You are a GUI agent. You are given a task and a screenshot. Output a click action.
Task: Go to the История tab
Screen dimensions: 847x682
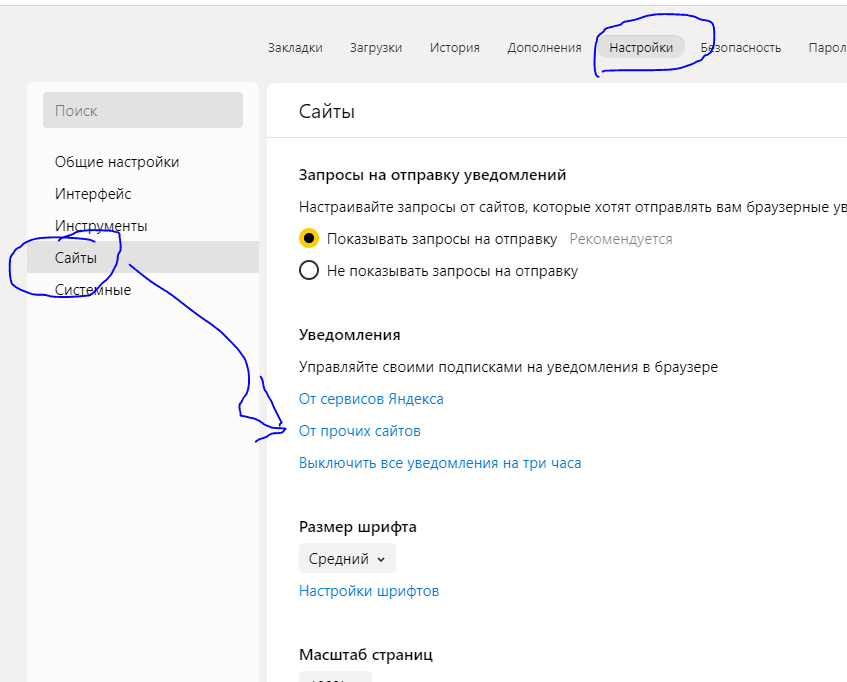[x=455, y=47]
